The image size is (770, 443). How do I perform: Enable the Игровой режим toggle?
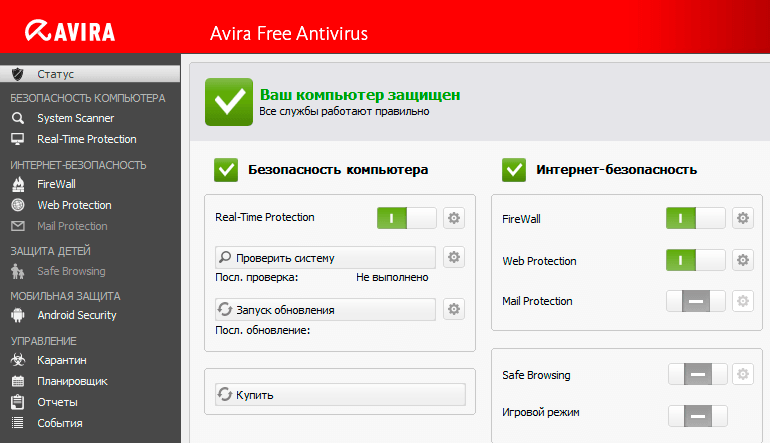[697, 415]
